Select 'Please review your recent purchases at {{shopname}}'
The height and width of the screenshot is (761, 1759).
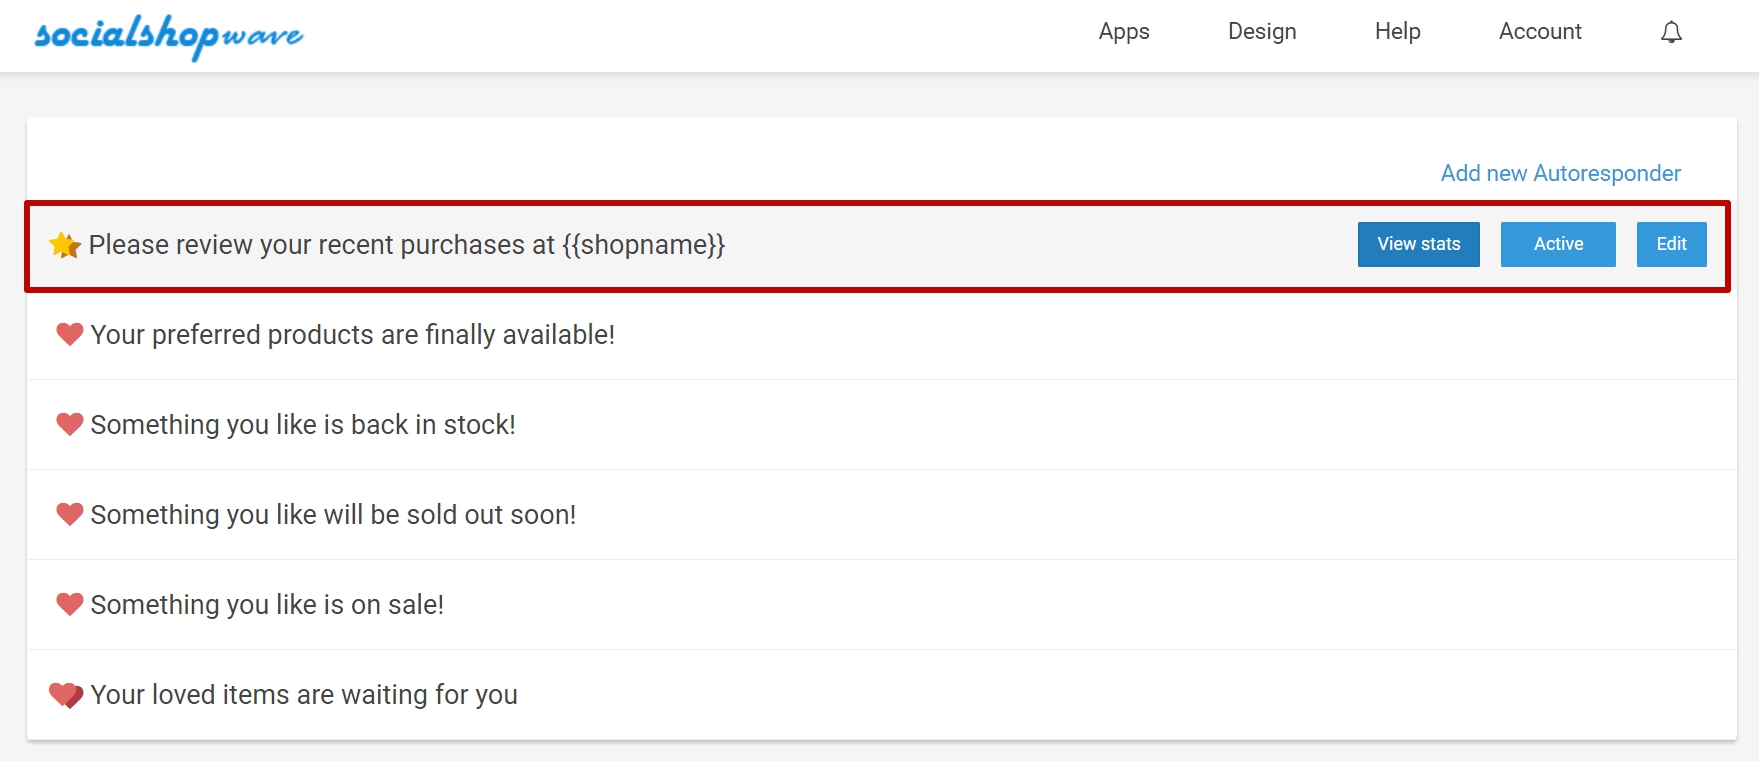(x=407, y=245)
